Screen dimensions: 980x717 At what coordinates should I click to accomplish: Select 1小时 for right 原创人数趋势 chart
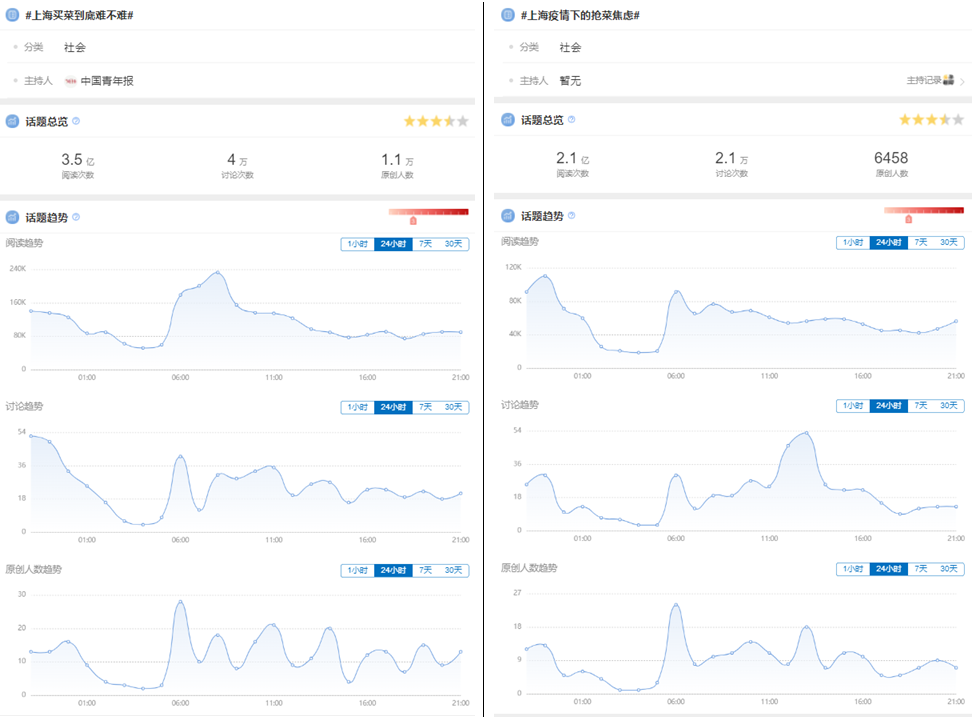[x=853, y=569]
